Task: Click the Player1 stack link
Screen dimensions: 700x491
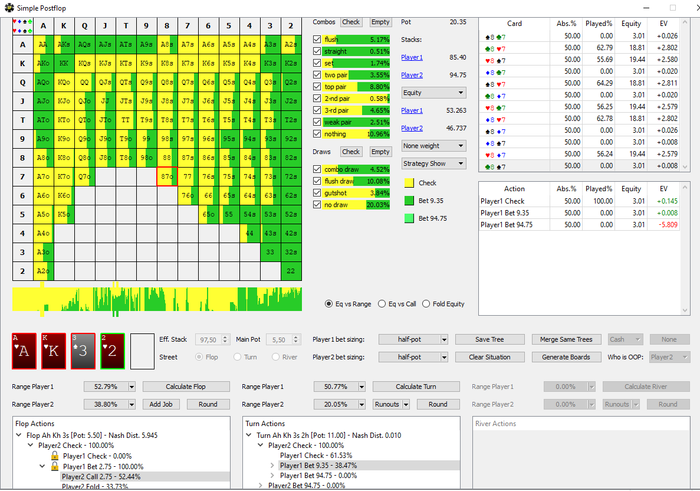Action: tap(412, 58)
